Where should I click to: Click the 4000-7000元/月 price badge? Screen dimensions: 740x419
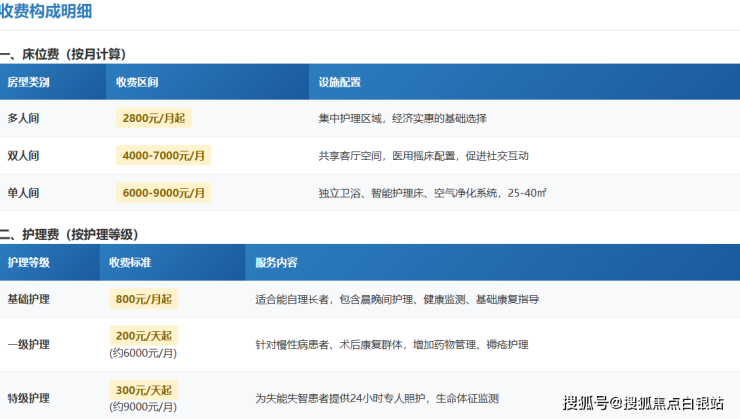(x=164, y=155)
